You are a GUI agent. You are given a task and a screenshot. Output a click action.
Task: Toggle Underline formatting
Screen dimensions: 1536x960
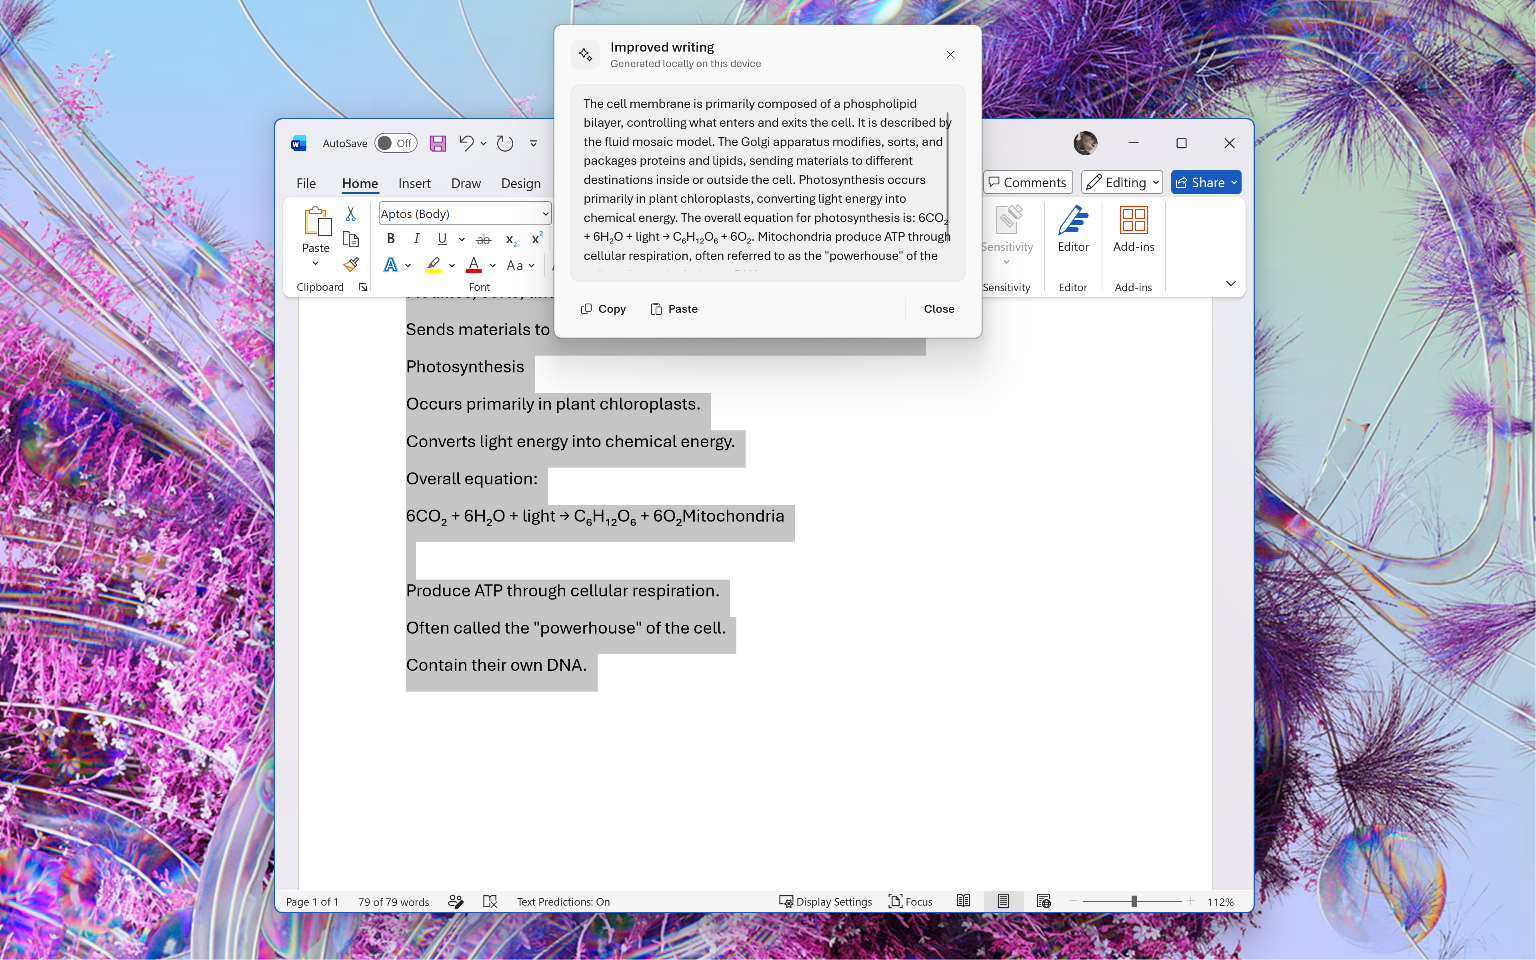tap(442, 239)
